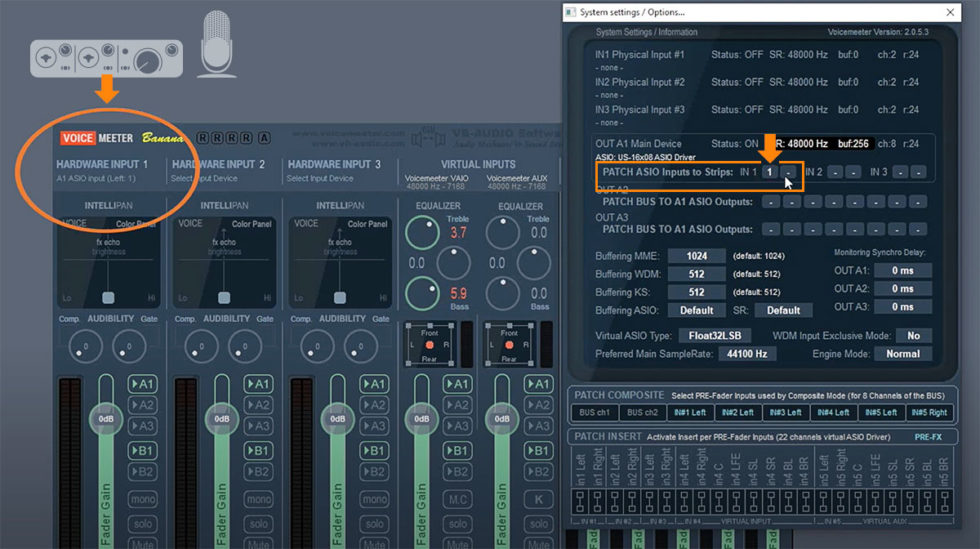
Task: Click IN 1 first ASIO patch channel box
Action: pos(769,172)
